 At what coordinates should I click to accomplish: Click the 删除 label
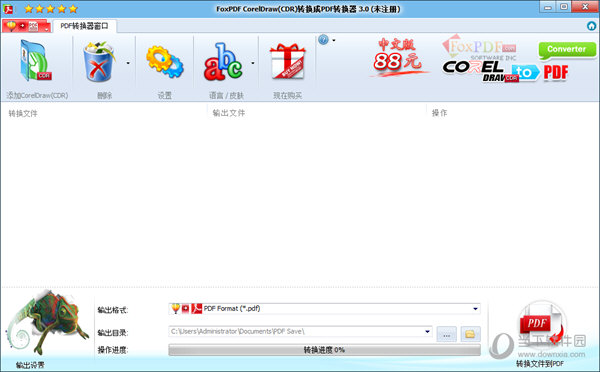tap(104, 95)
